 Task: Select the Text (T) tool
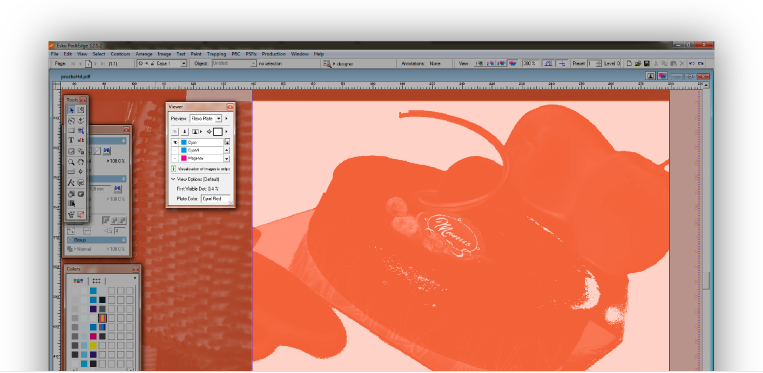[x=71, y=140]
